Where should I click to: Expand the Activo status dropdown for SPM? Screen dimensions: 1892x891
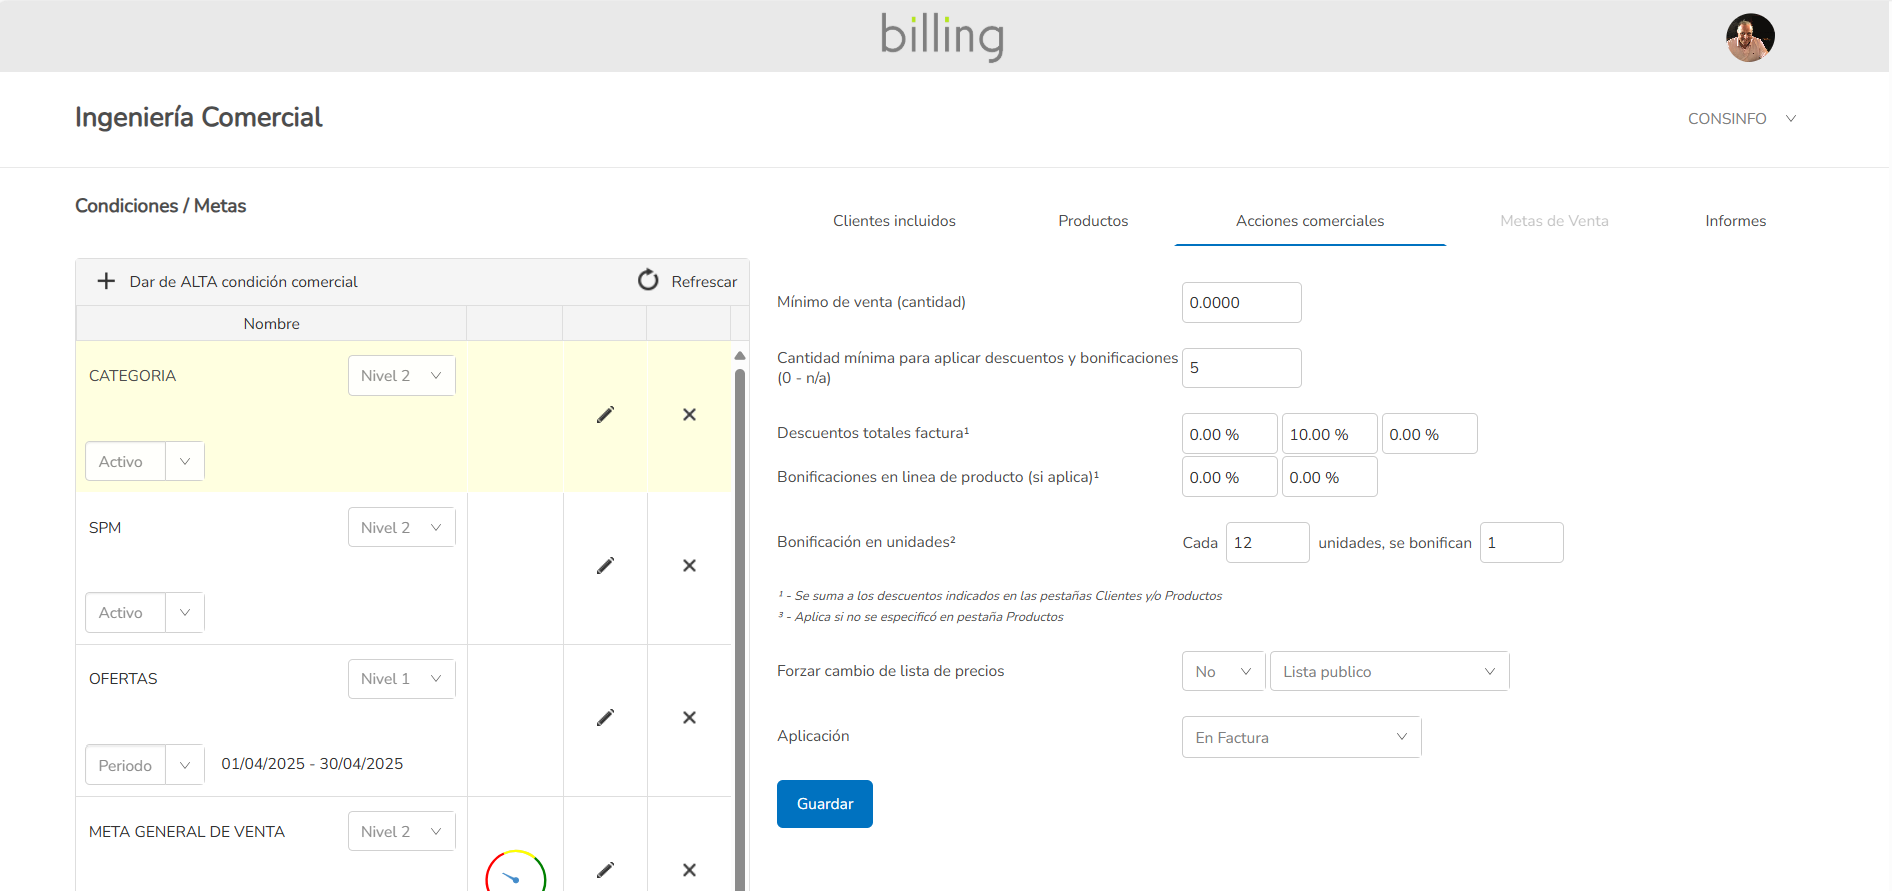pyautogui.click(x=145, y=613)
